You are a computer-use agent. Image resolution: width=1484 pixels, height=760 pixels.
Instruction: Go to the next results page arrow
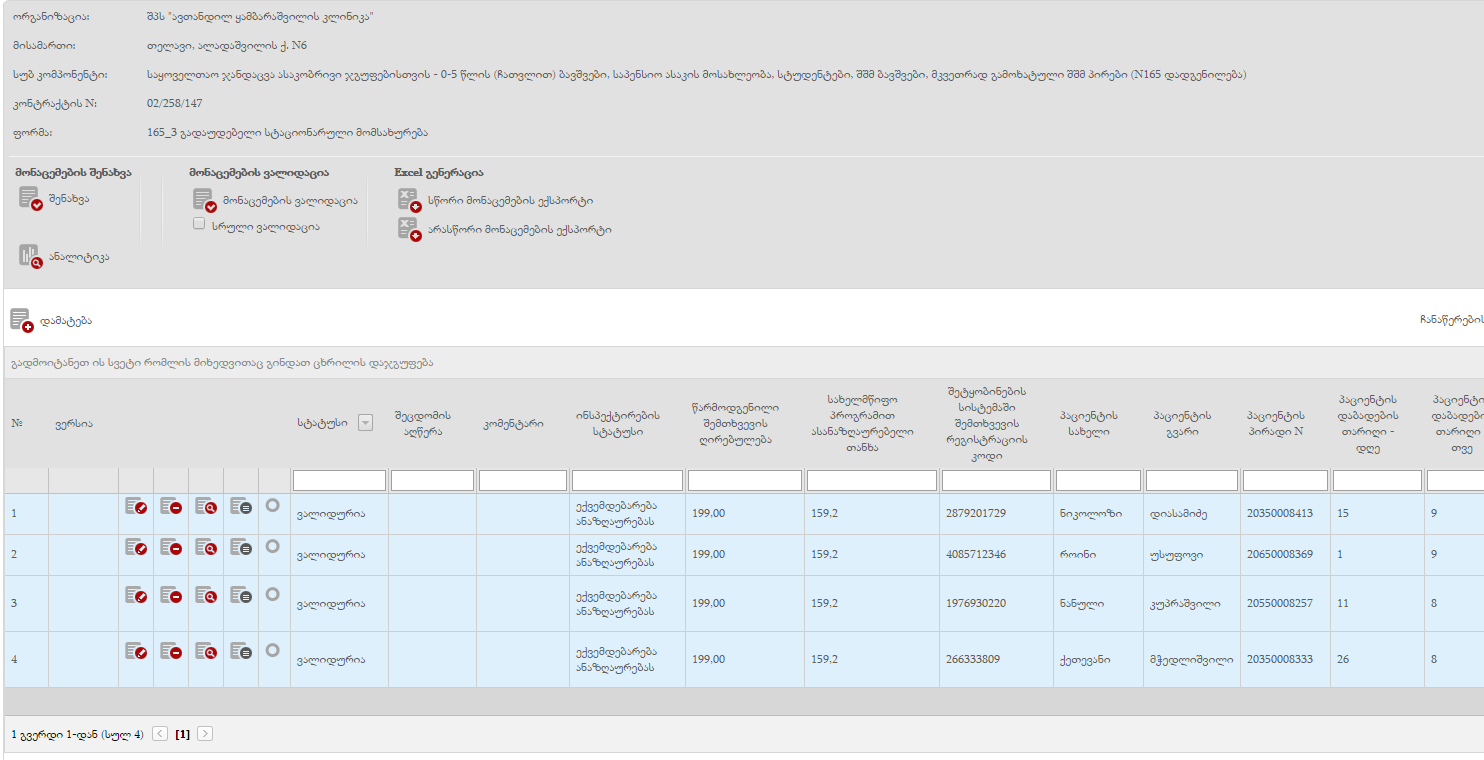tap(205, 734)
